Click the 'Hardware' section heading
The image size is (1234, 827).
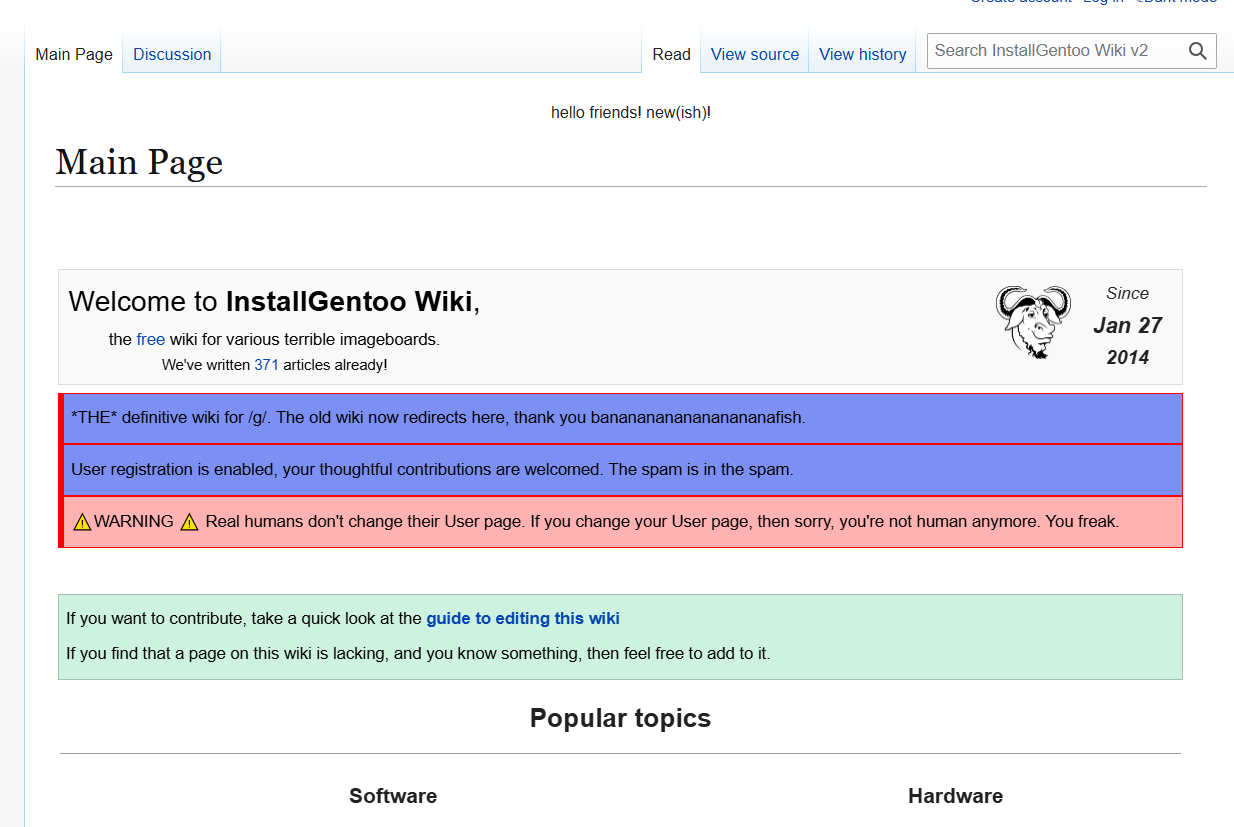pos(955,796)
